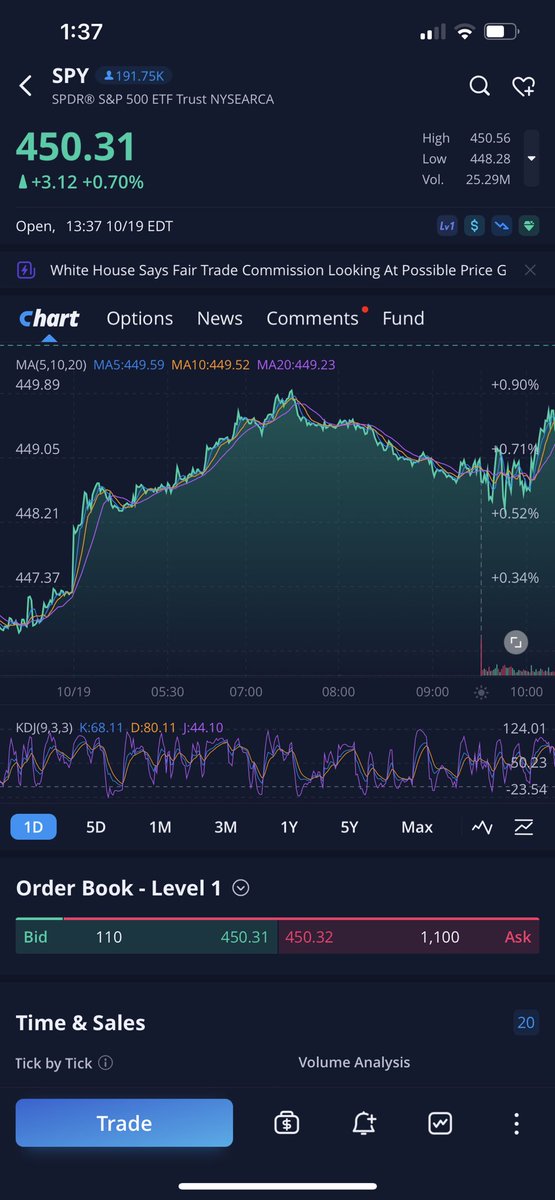Image resolution: width=555 pixels, height=1200 pixels.
Task: Tap the bid size 110
Action: [x=108, y=937]
